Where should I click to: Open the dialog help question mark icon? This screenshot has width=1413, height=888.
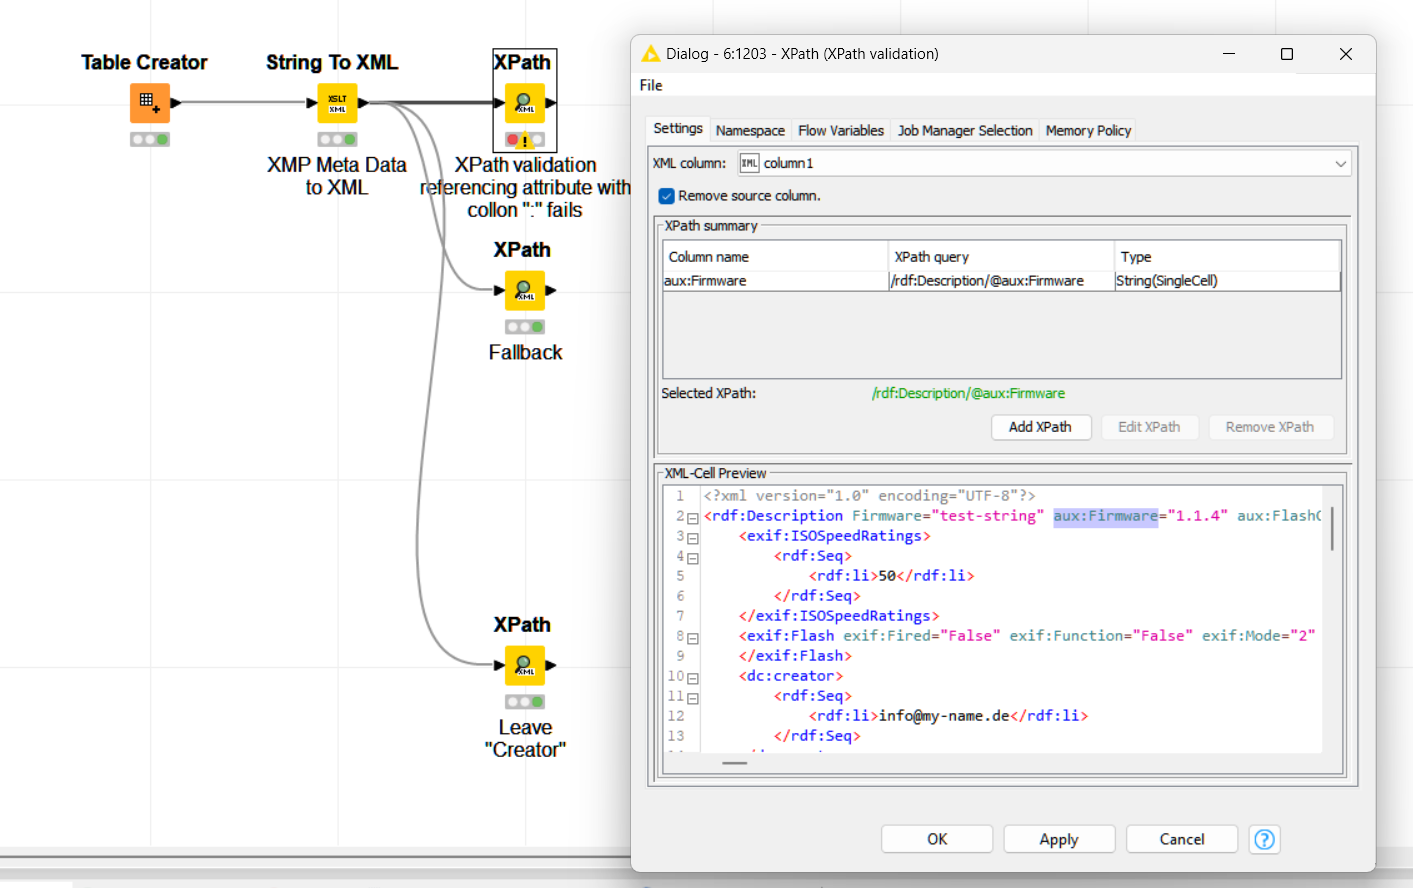(1264, 839)
